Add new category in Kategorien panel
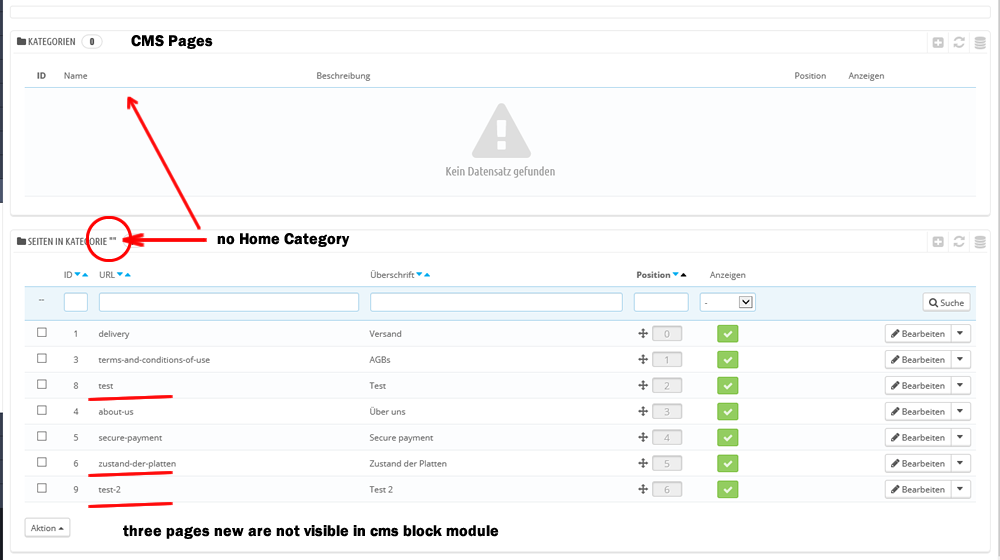Viewport: 1000px width, 560px height. pyautogui.click(x=938, y=43)
